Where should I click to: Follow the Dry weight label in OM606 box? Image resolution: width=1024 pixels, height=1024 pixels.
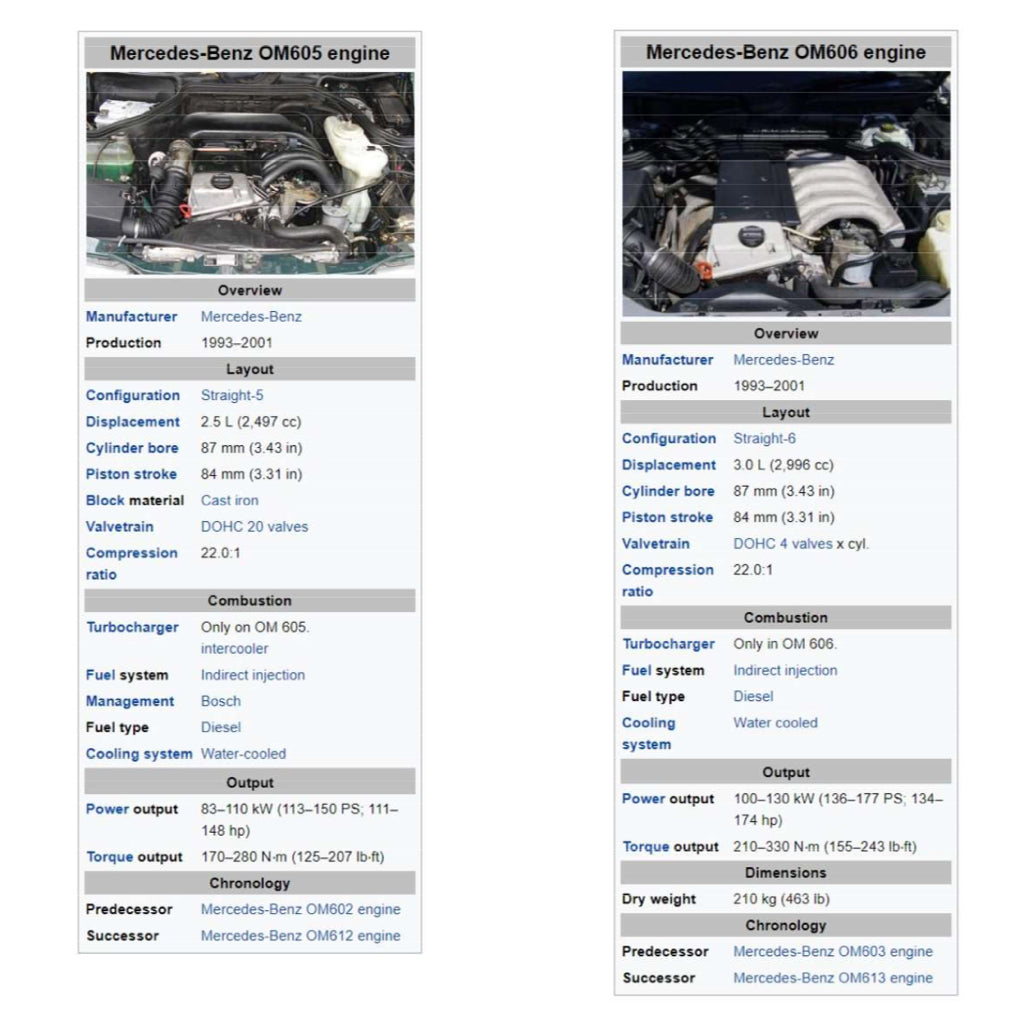click(658, 899)
